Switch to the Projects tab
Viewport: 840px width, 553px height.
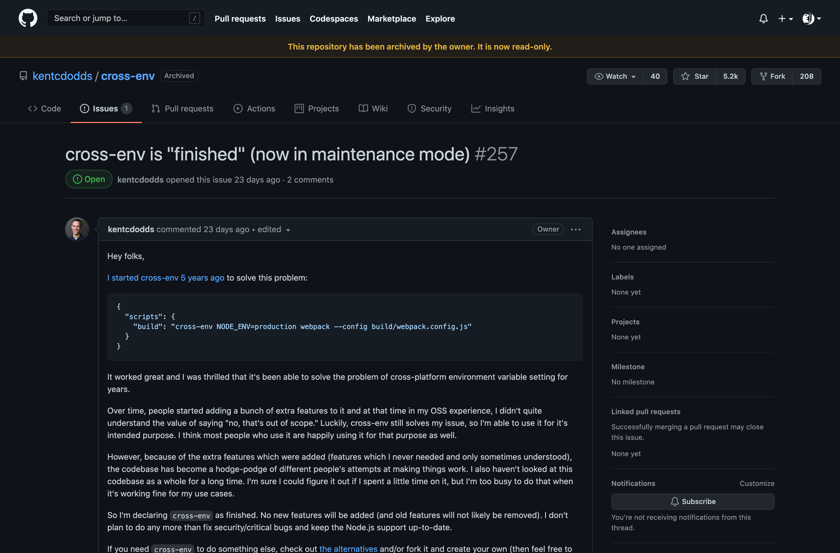pos(317,108)
